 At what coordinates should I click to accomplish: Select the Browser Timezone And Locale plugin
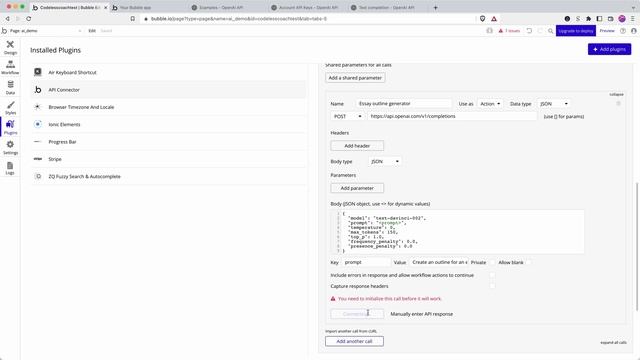pyautogui.click(x=169, y=107)
